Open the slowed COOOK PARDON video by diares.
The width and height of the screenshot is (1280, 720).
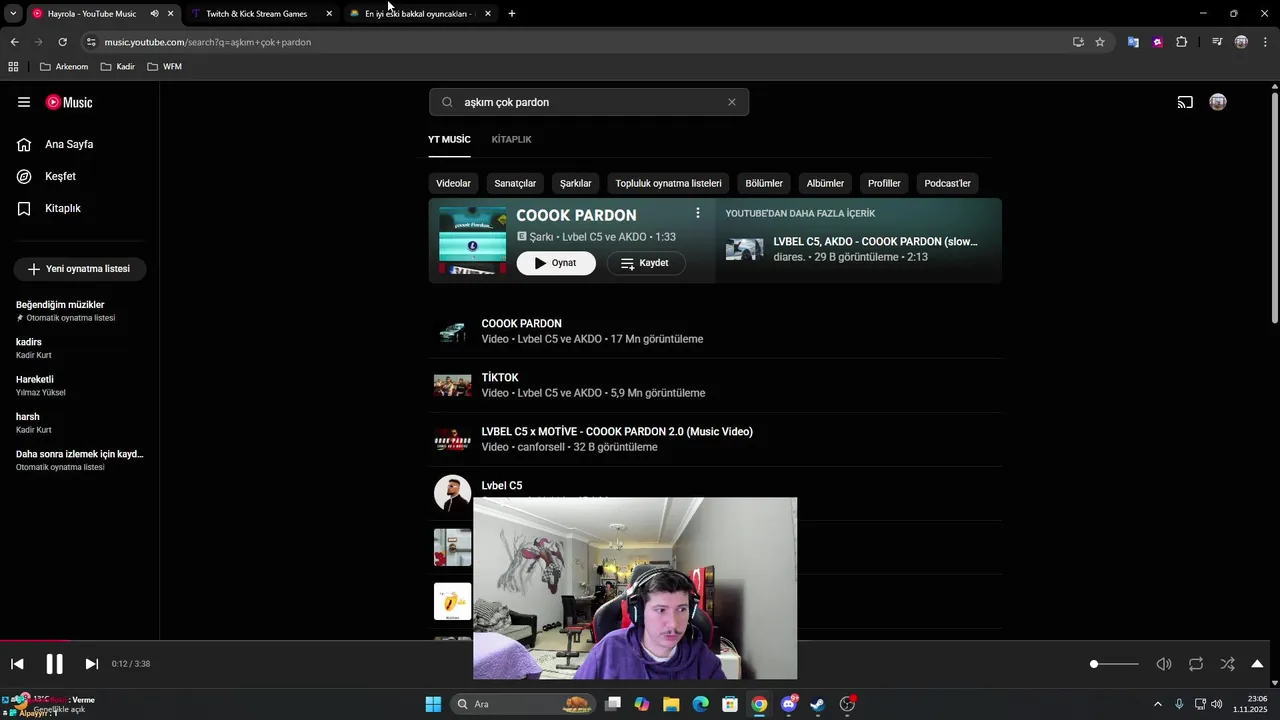[859, 249]
